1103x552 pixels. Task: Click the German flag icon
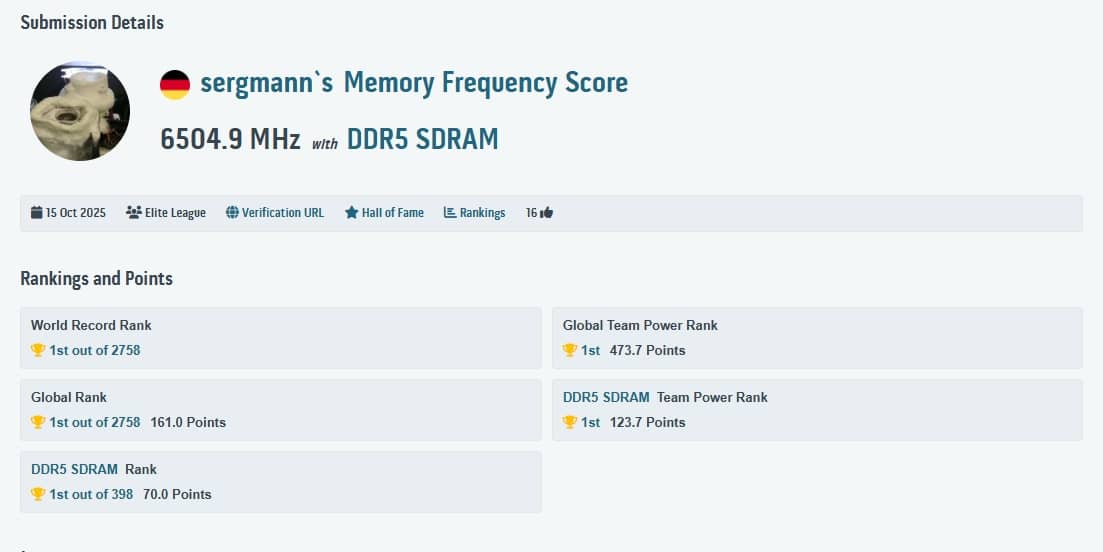(x=175, y=84)
